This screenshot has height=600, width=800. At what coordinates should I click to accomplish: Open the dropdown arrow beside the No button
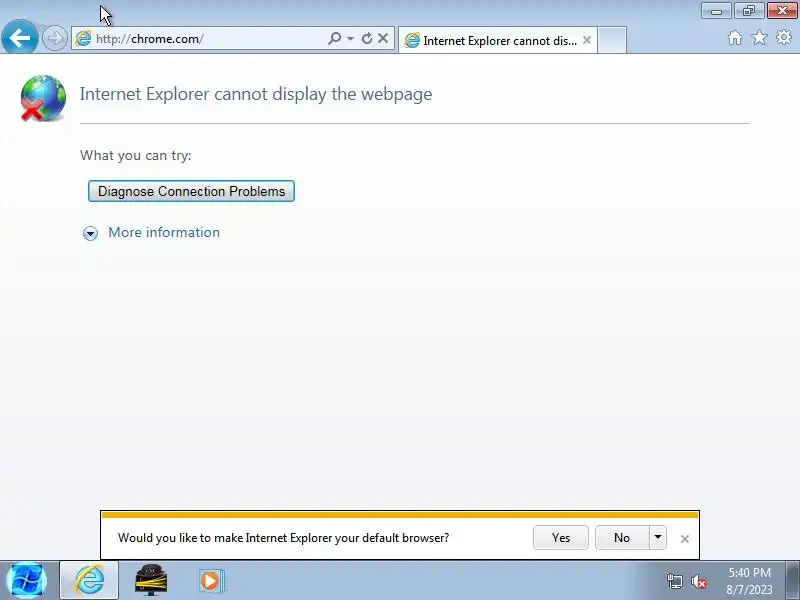pos(658,538)
